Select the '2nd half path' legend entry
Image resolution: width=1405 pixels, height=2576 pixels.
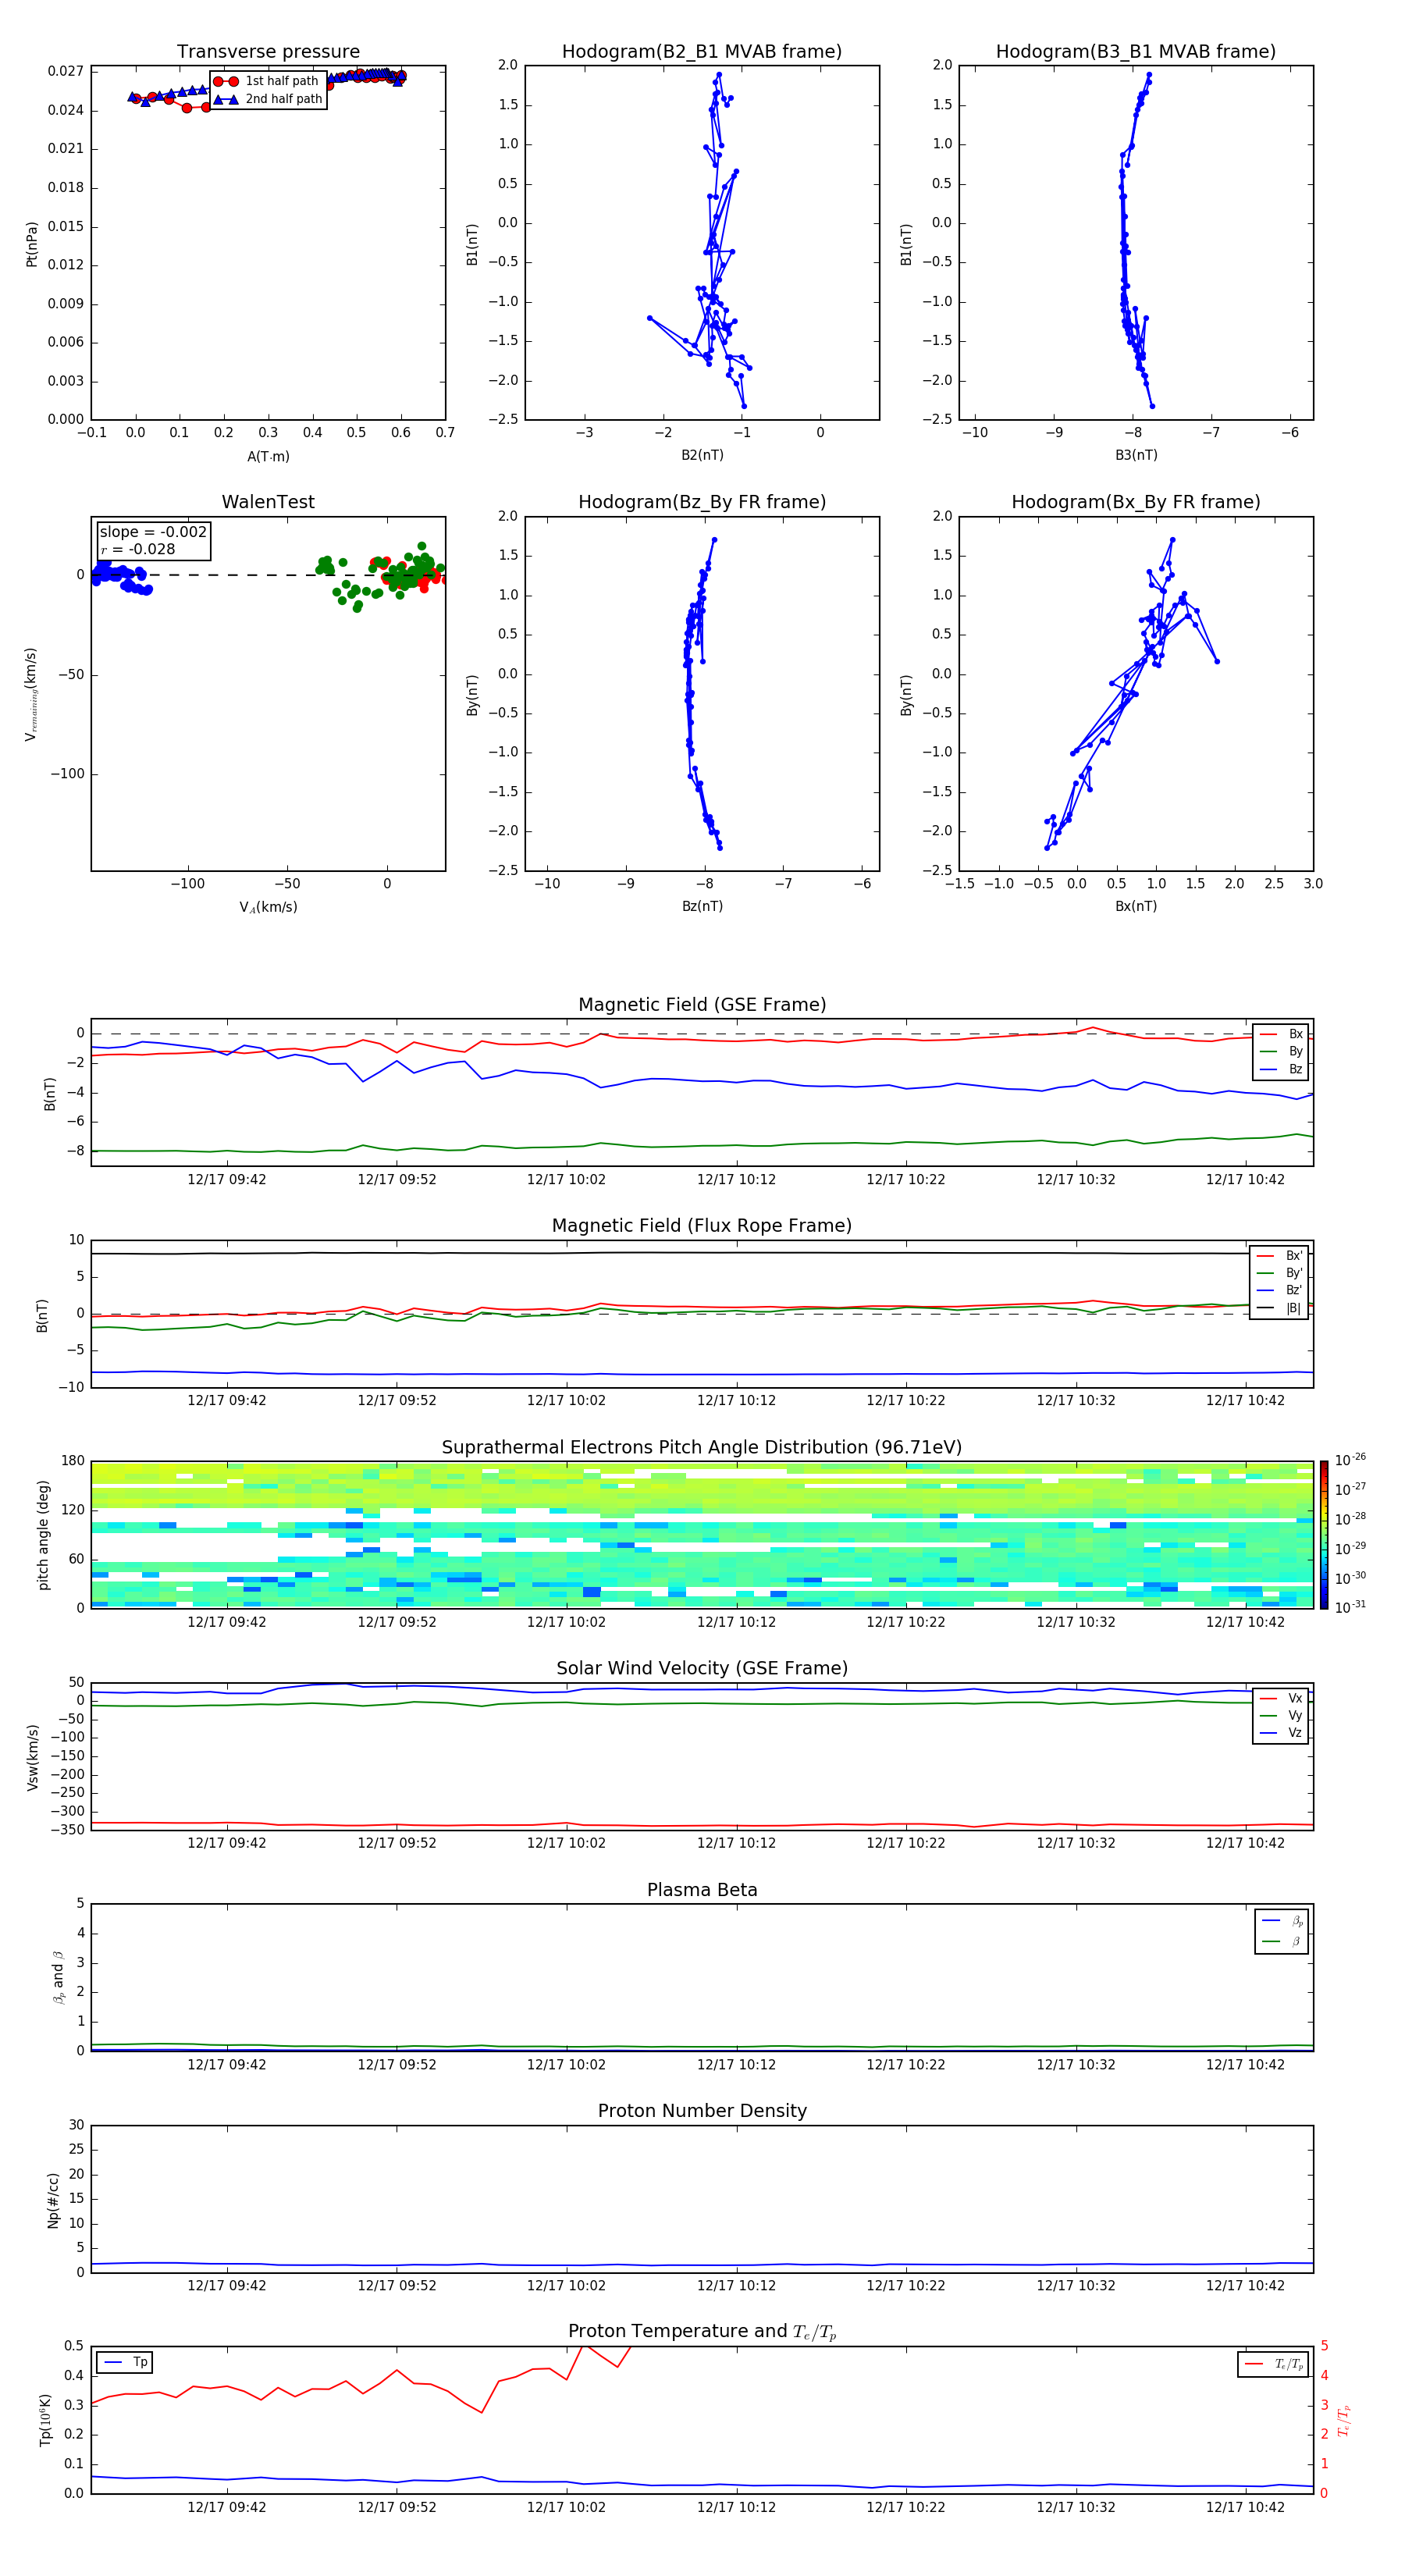tap(268, 99)
